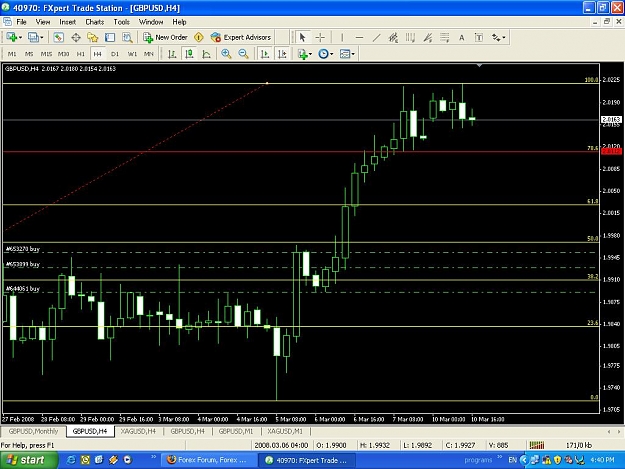Switch chart to M15 timeframe
Image resolution: width=625 pixels, height=469 pixels.
coord(46,54)
